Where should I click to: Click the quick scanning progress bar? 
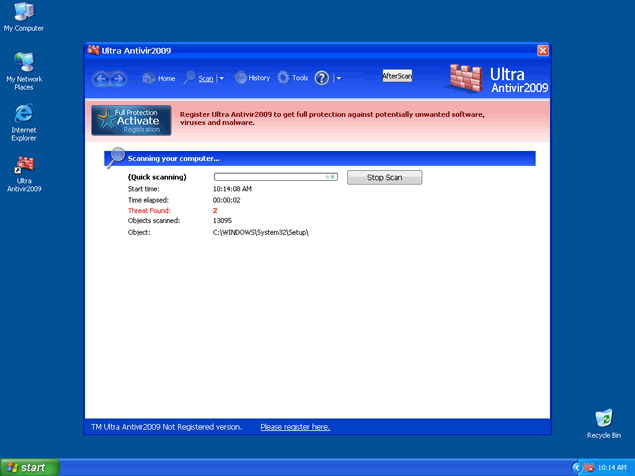(275, 177)
